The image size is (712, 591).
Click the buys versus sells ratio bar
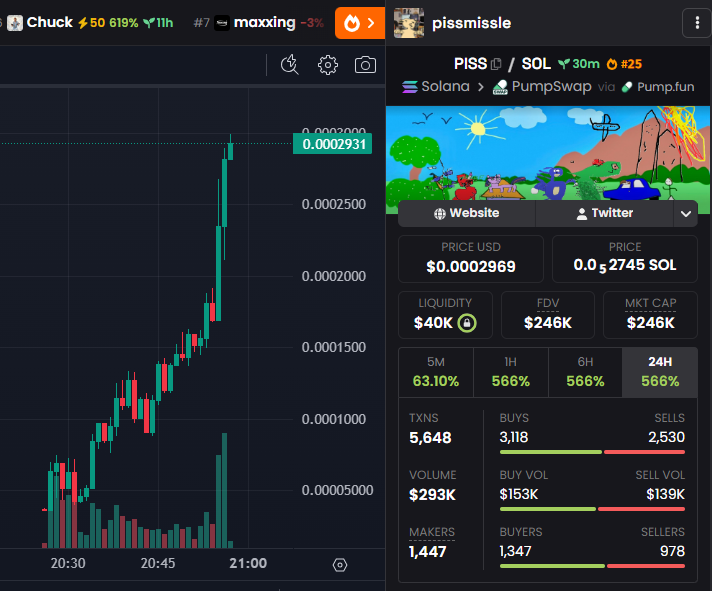pos(592,452)
